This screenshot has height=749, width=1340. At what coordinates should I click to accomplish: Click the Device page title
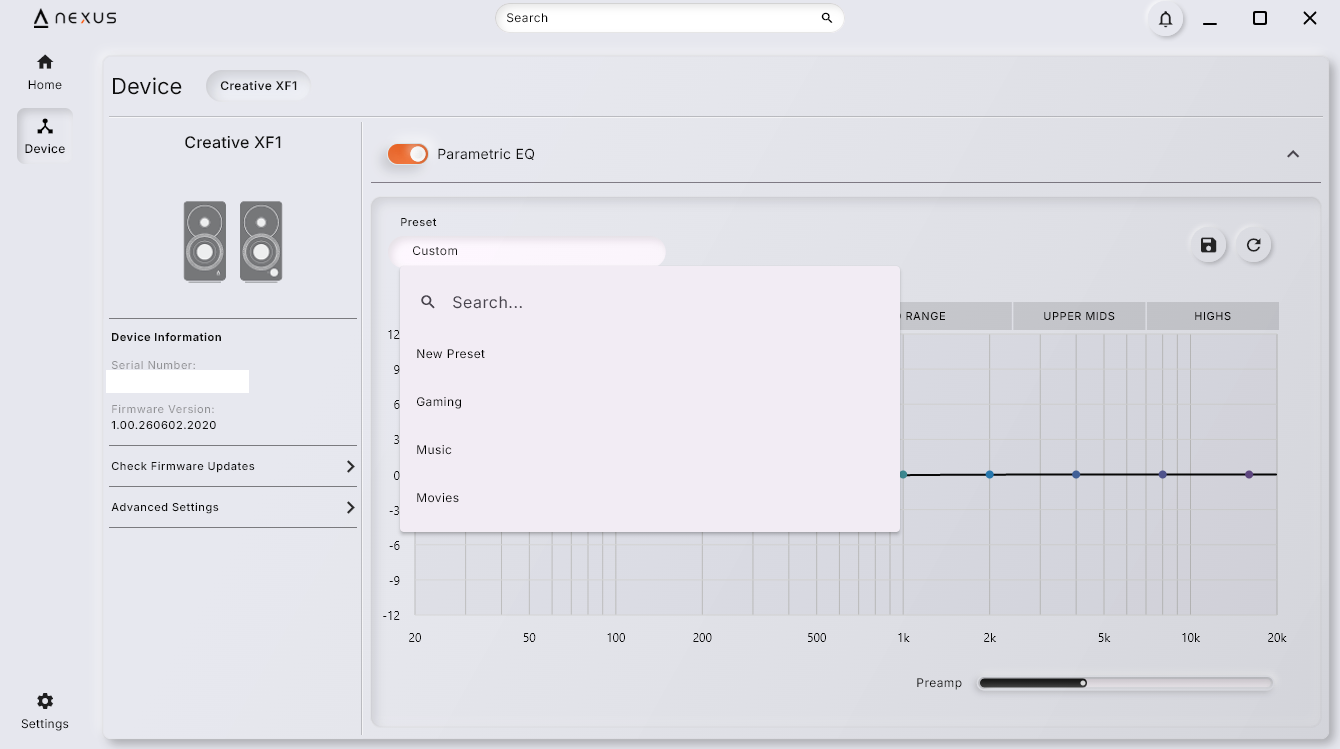pos(147,86)
